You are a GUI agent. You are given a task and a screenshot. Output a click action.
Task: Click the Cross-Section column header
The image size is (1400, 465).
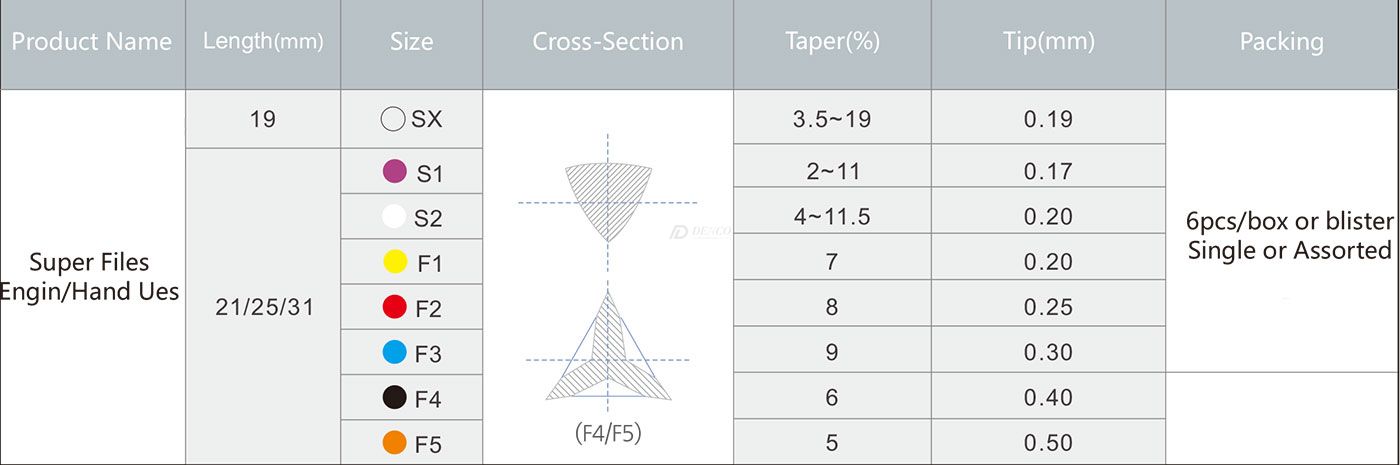(608, 42)
